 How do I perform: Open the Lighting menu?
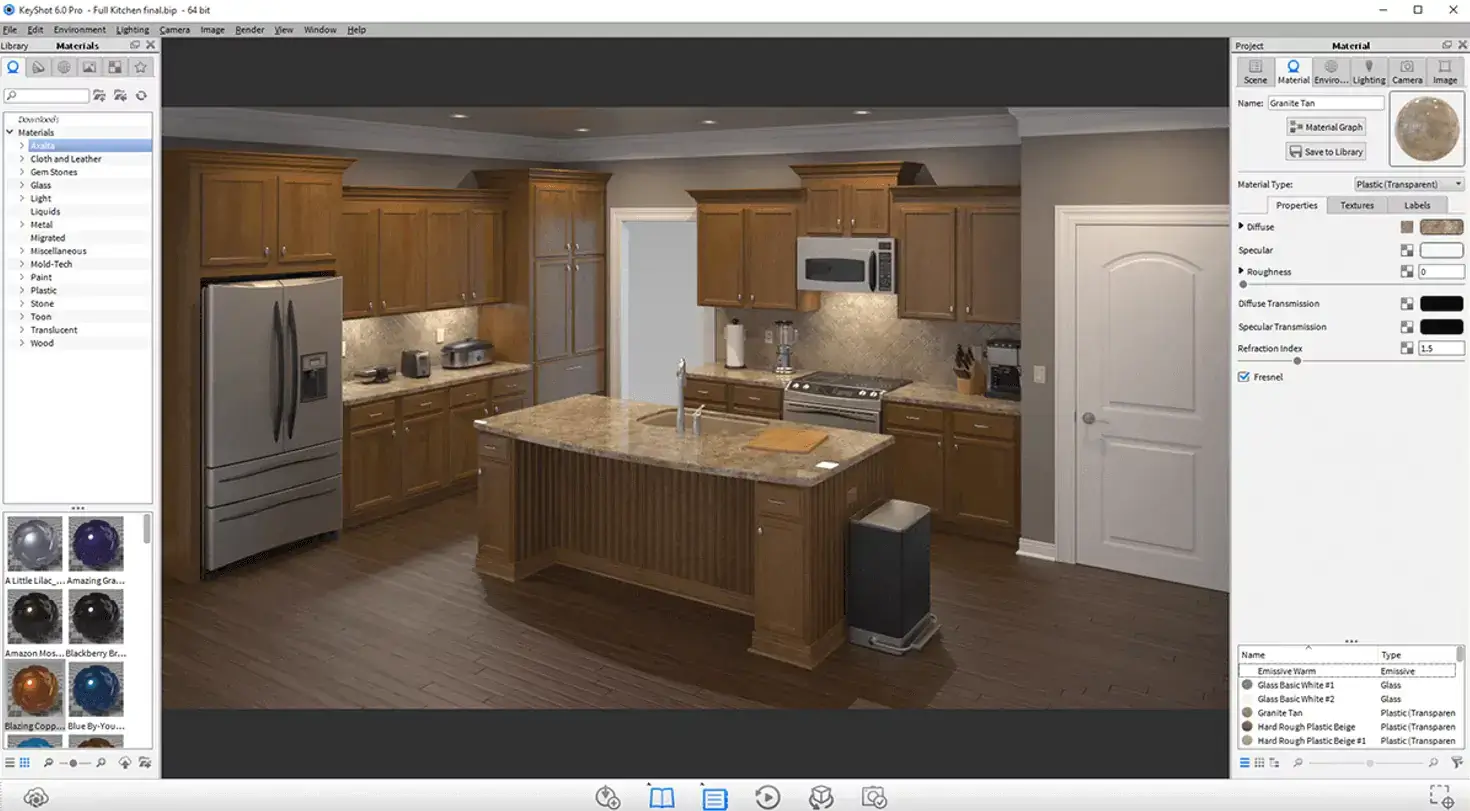pyautogui.click(x=132, y=30)
